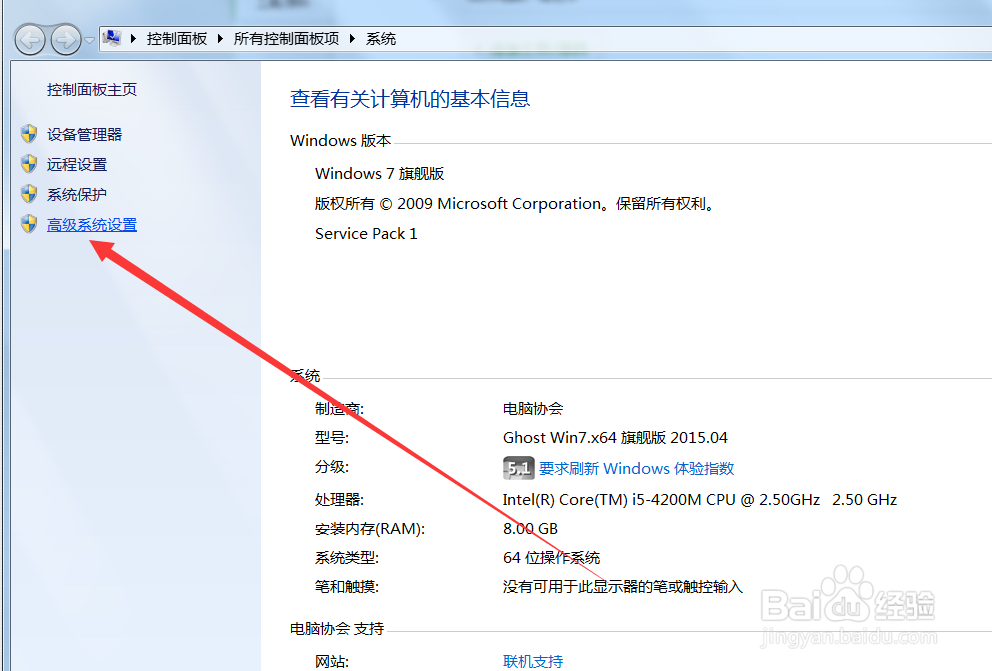Viewport: 992px width, 671px height.
Task: Click the back navigation arrow
Action: click(31, 38)
